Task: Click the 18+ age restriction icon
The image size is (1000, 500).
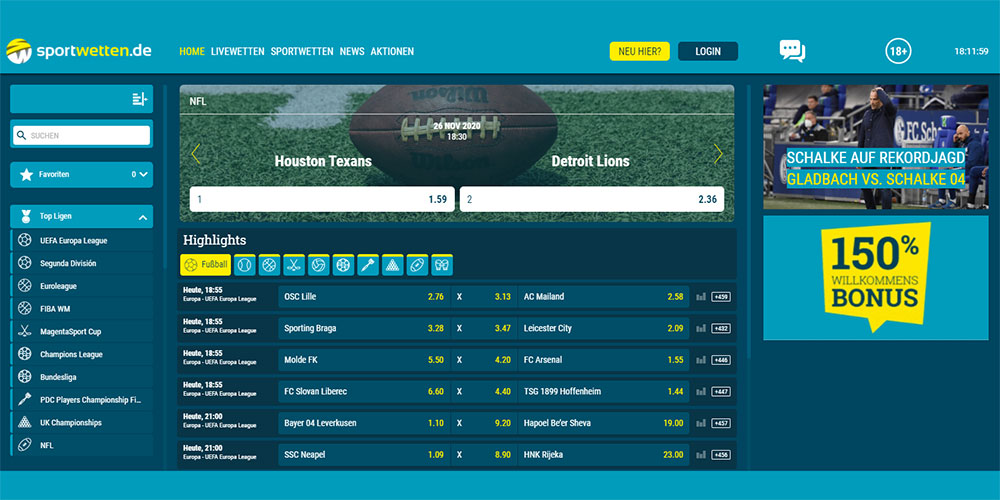Action: pos(898,51)
